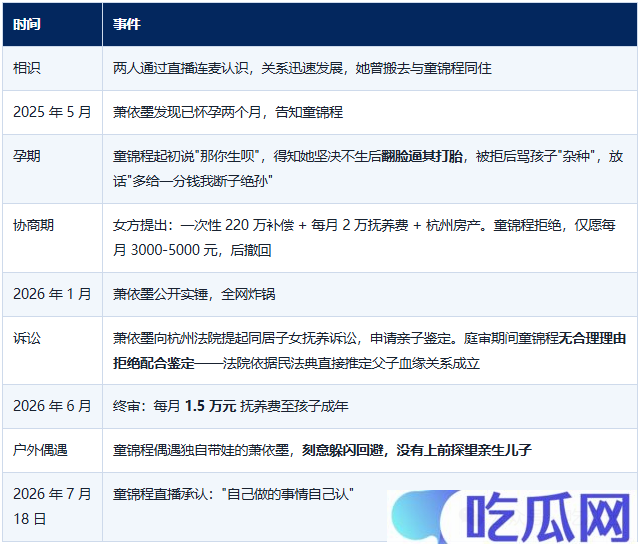Screen dimensions: 642x544
Task: Click the bold text 拒绝配合鉴定
Action: [x=154, y=363]
